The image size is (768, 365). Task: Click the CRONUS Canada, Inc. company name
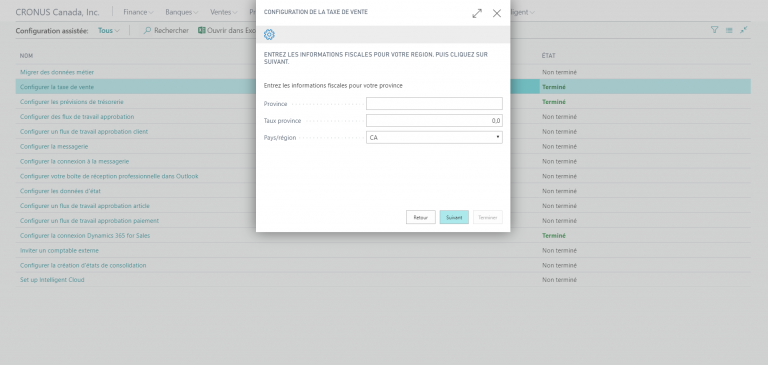tap(57, 12)
